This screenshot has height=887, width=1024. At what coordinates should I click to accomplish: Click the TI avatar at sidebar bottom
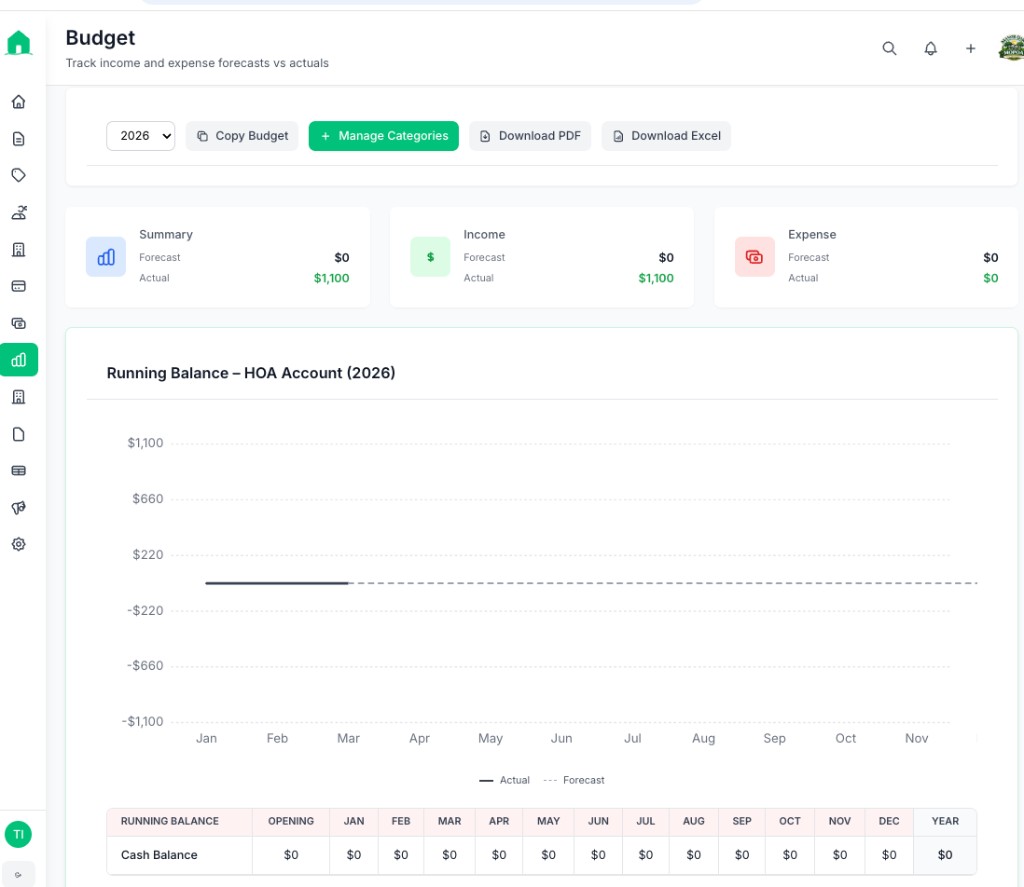click(19, 834)
